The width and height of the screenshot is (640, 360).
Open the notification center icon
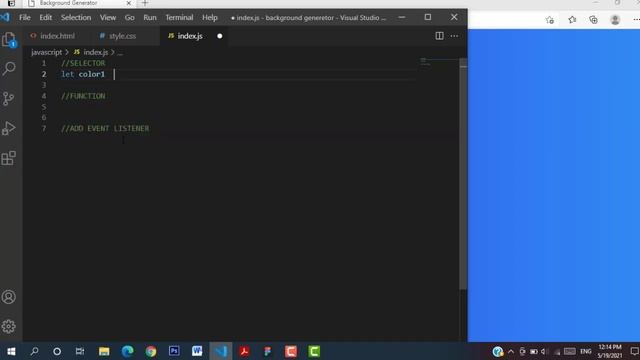pos(634,351)
